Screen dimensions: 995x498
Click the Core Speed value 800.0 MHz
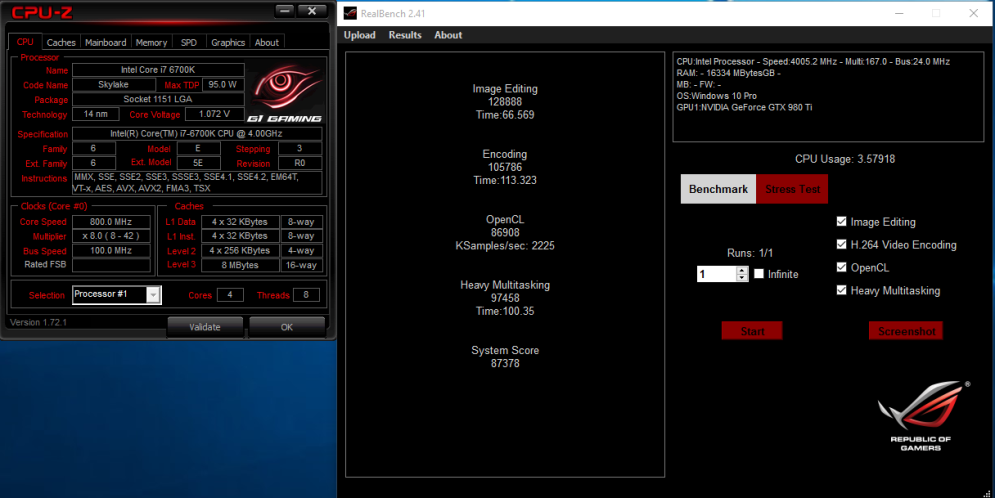click(111, 222)
